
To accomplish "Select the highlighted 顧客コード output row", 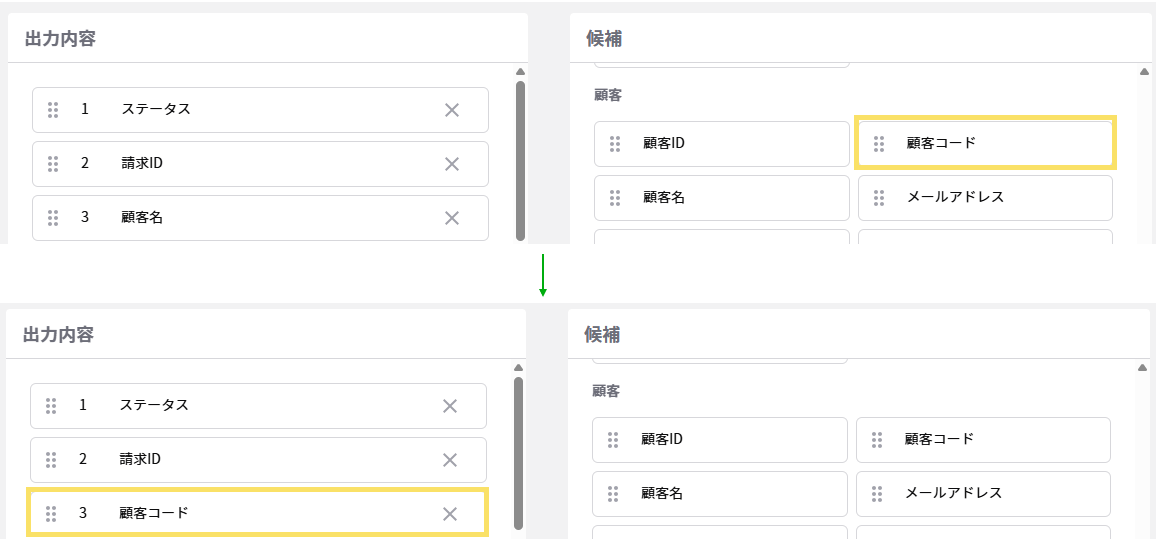I will pyautogui.click(x=257, y=514).
